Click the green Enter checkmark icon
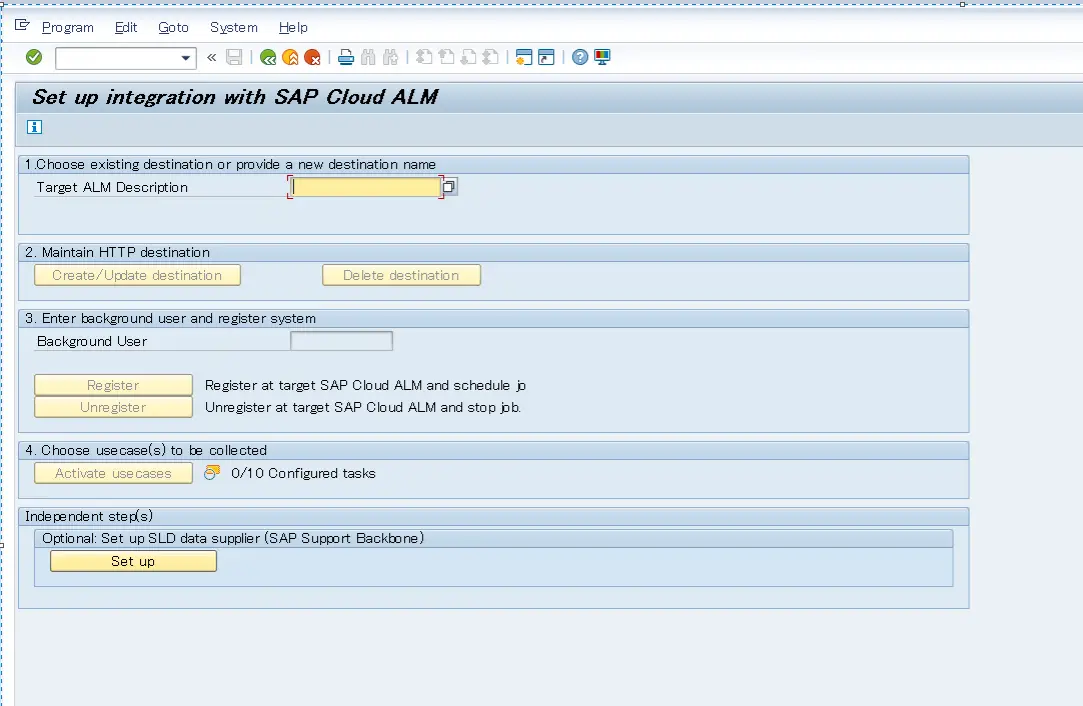This screenshot has width=1083, height=706. 34,57
